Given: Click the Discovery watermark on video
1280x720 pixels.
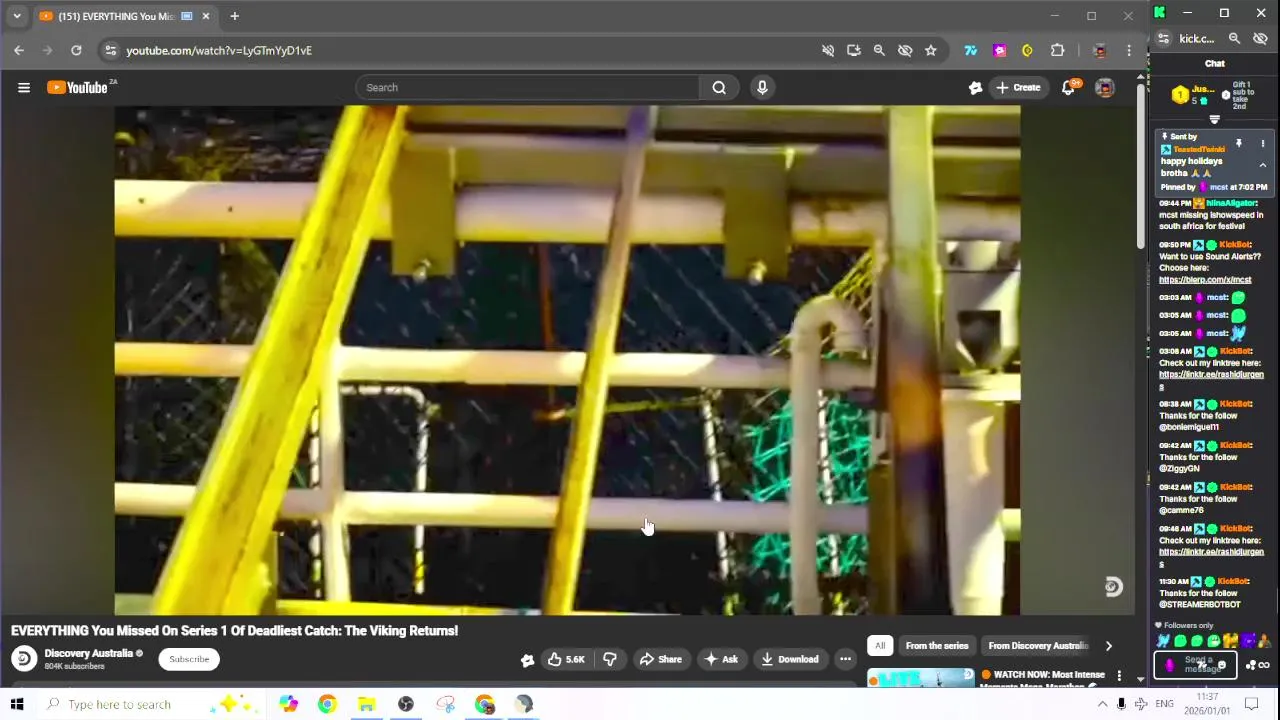Looking at the screenshot, I should pyautogui.click(x=1113, y=587).
